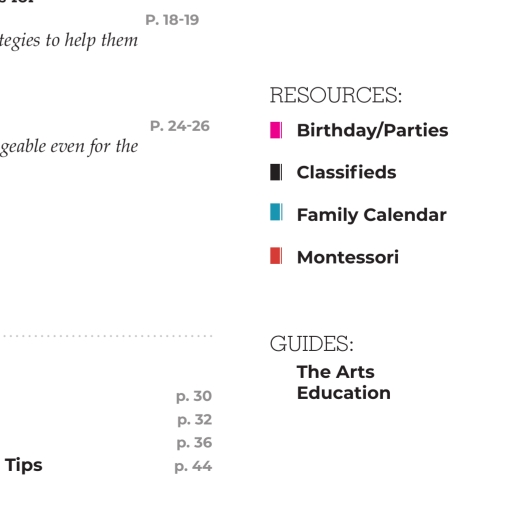Viewport: 512px width, 512px height.
Task: Go to page p. 44
Action: tap(193, 466)
